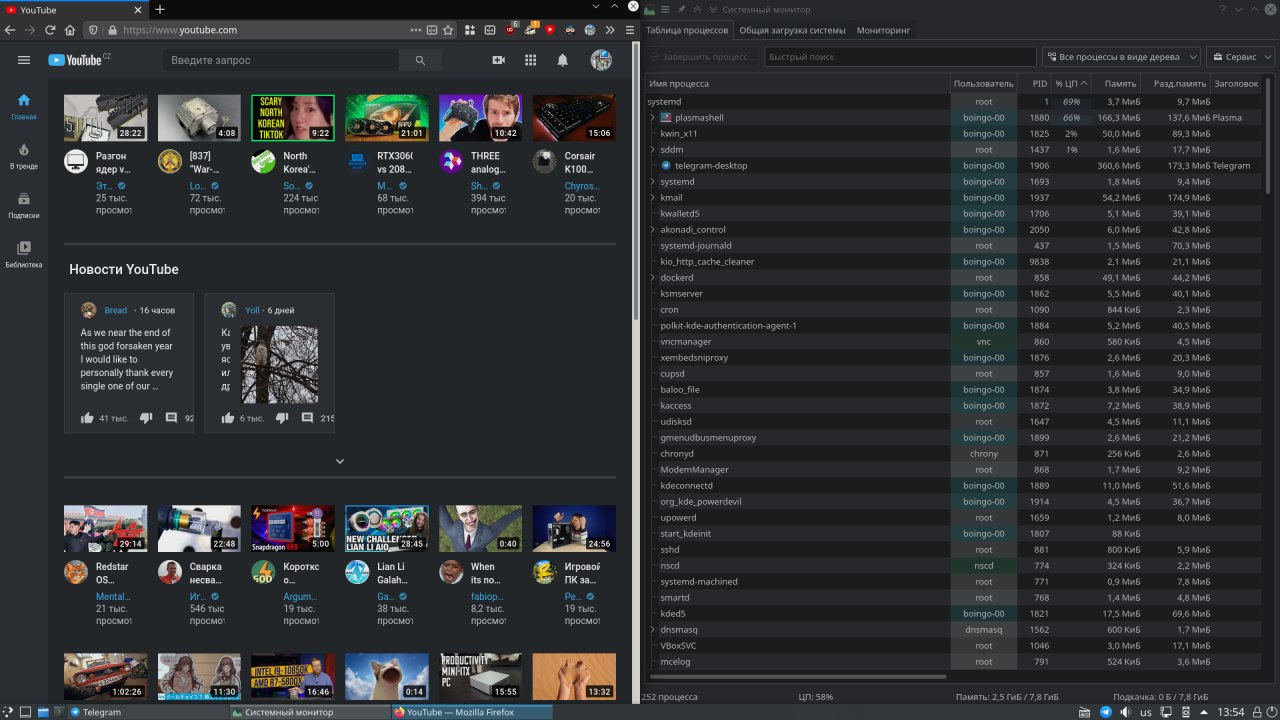This screenshot has width=1280, height=720.
Task: Open the Redstar OS video title
Action: [112, 573]
